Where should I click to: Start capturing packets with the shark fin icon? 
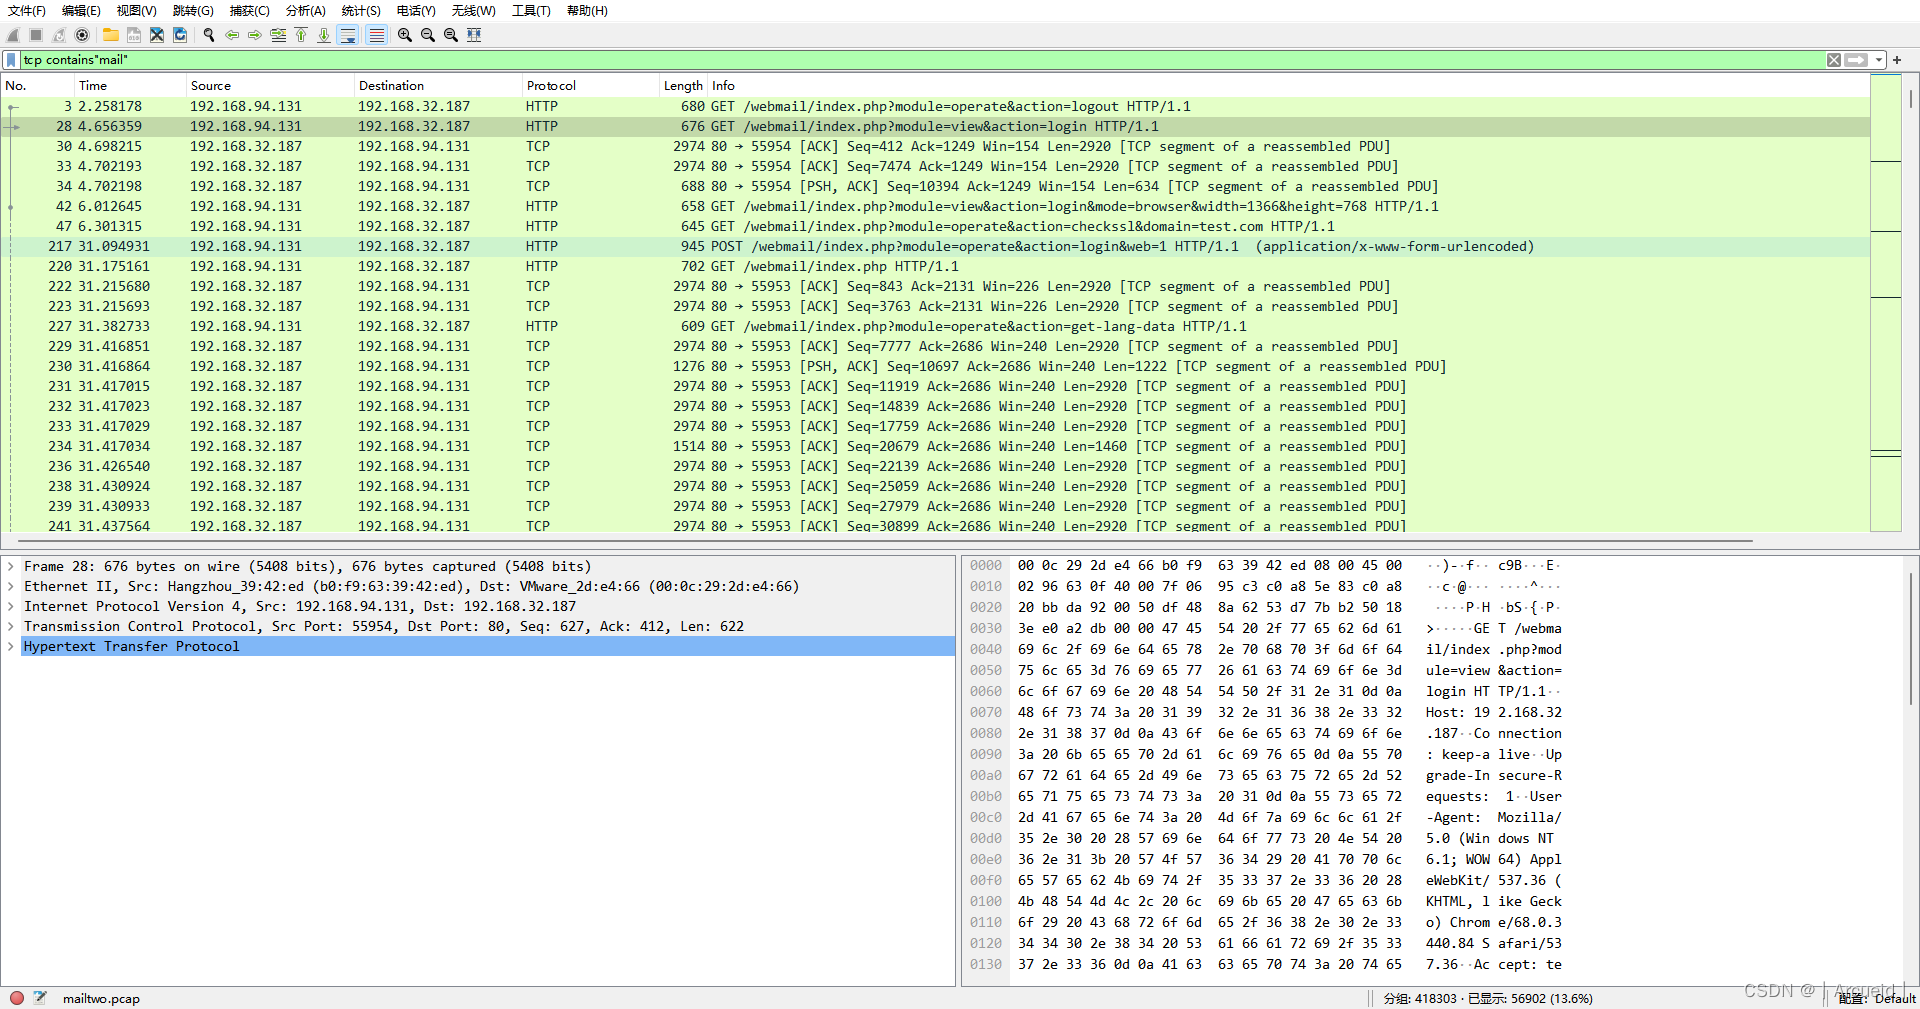click(x=13, y=35)
